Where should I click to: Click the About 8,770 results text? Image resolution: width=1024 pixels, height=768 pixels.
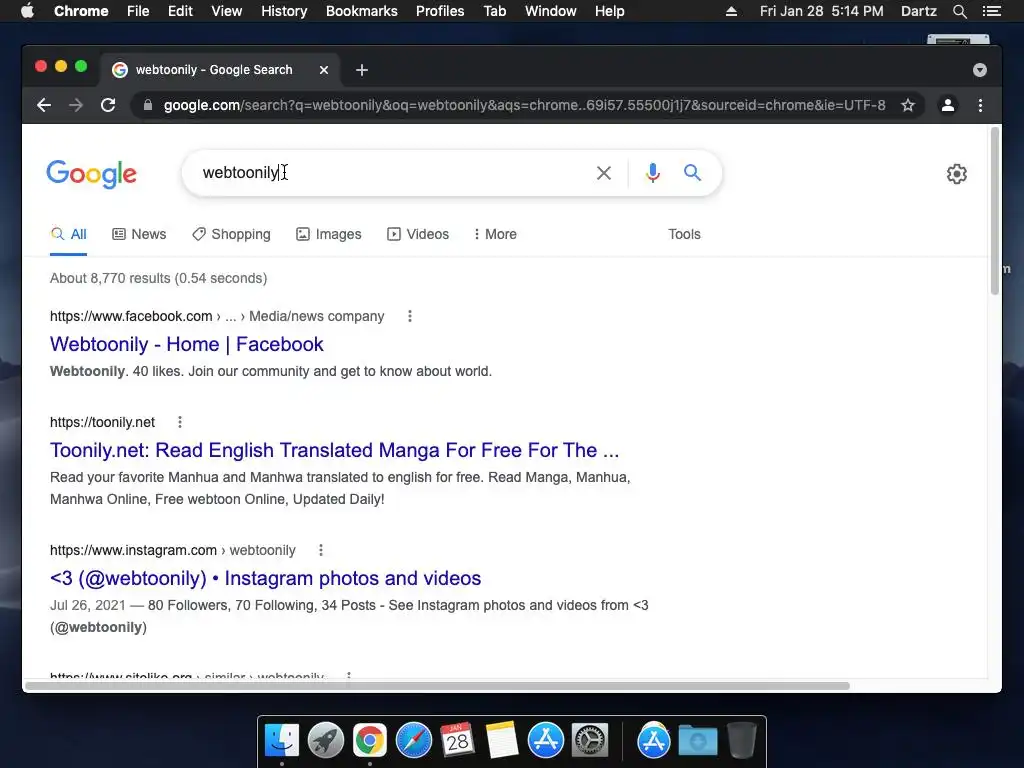[159, 278]
